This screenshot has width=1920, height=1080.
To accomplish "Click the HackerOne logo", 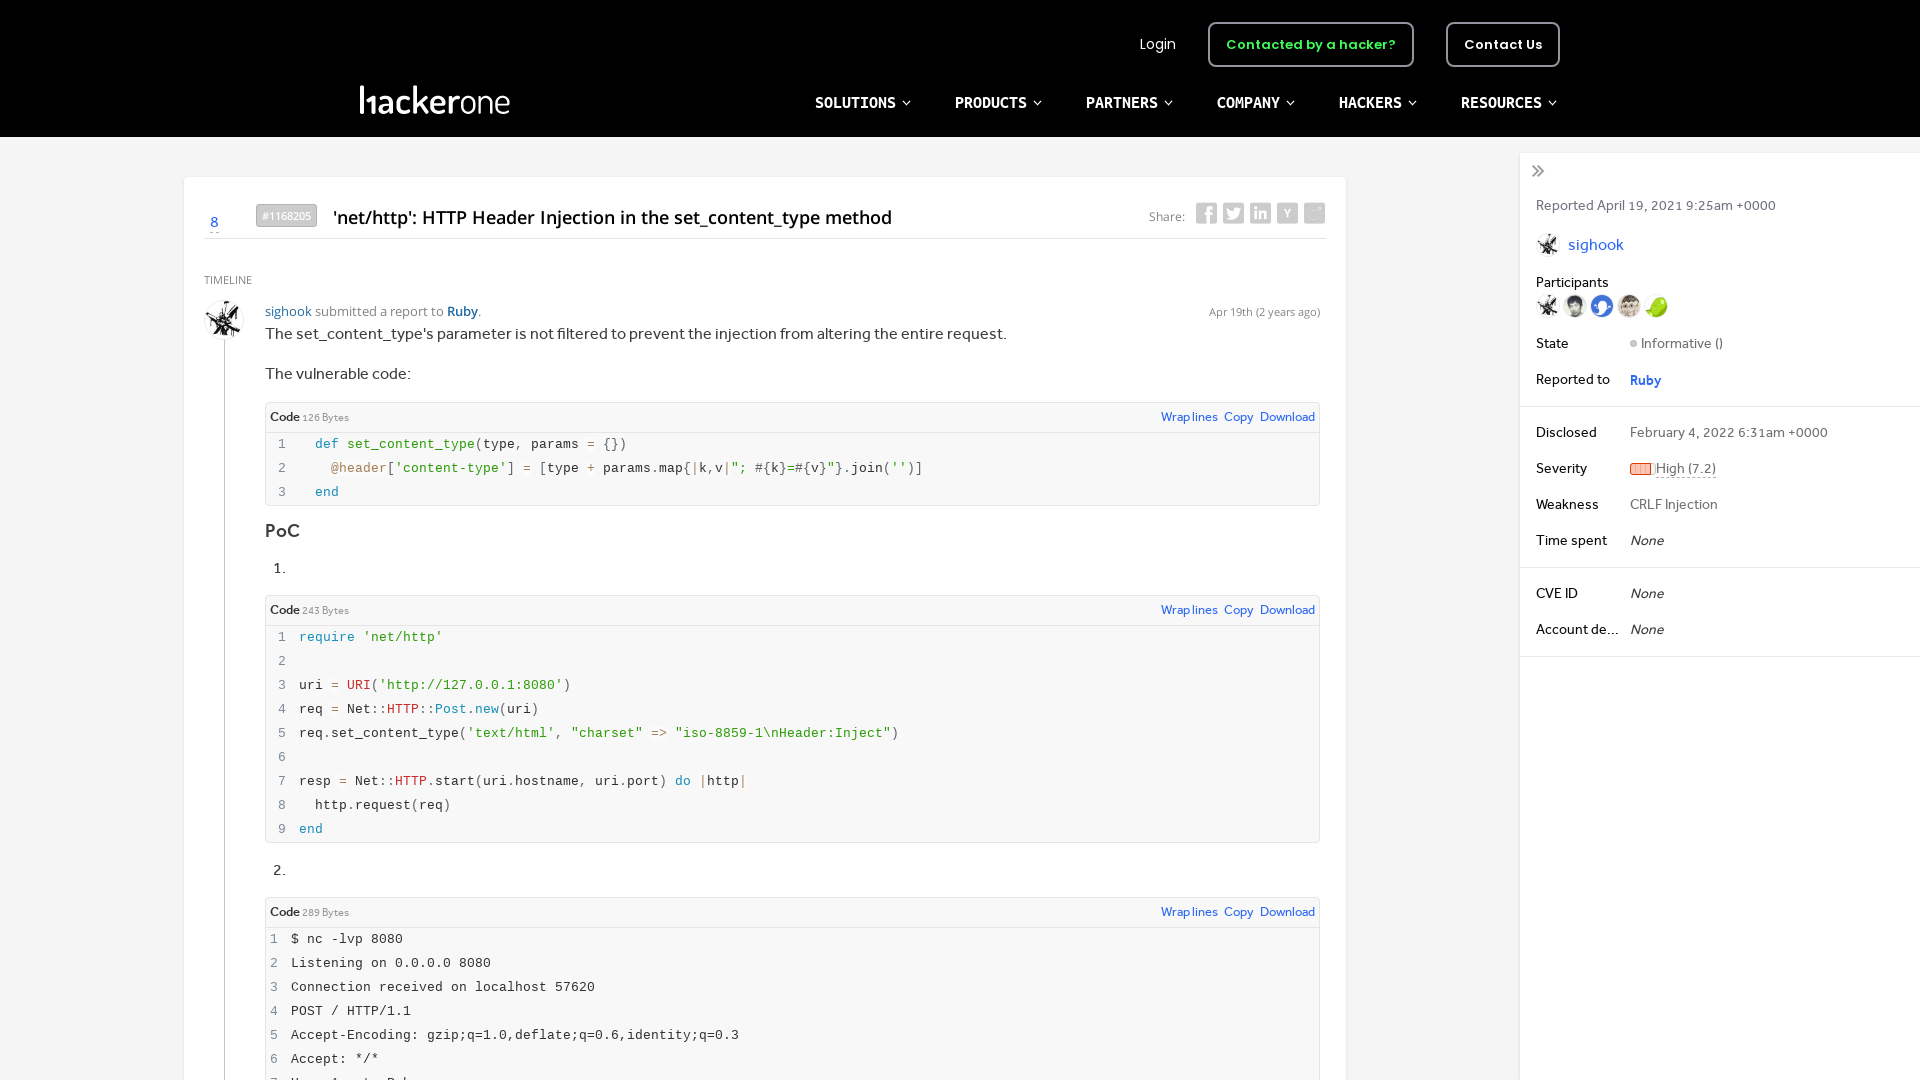I will coord(435,100).
